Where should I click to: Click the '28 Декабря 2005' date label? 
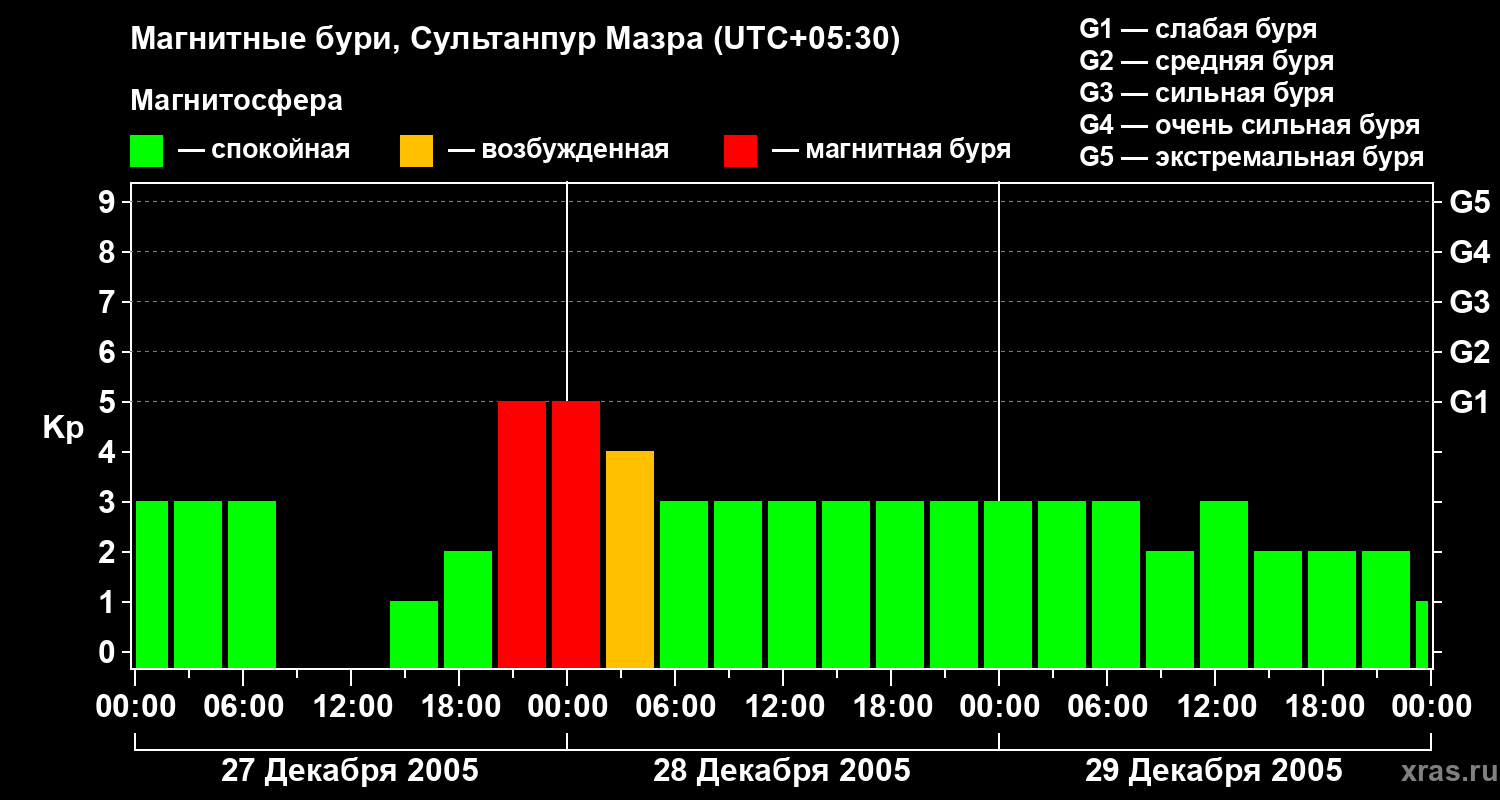[782, 771]
